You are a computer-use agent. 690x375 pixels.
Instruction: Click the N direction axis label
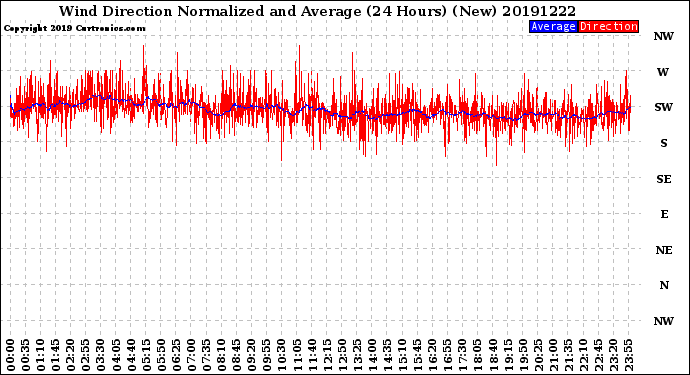(664, 285)
